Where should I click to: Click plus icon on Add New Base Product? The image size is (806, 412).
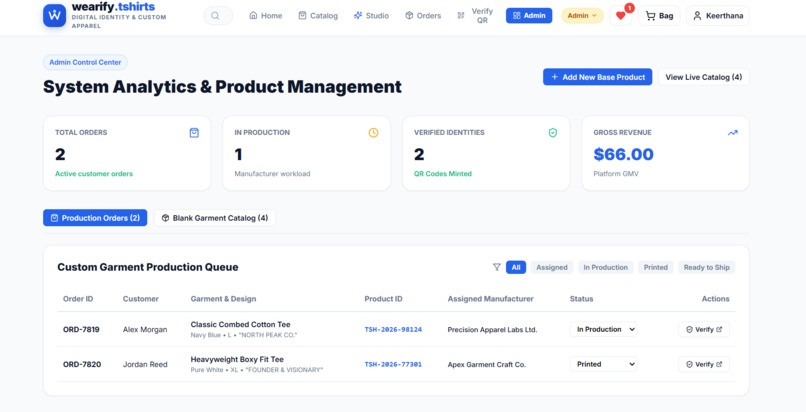555,77
